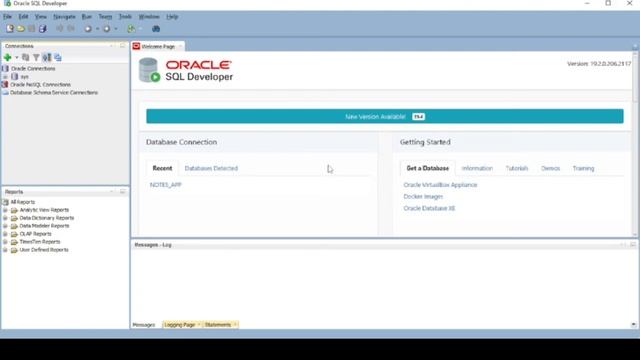This screenshot has width=640, height=360.
Task: Open the Back button history dropdown
Action: (98, 29)
